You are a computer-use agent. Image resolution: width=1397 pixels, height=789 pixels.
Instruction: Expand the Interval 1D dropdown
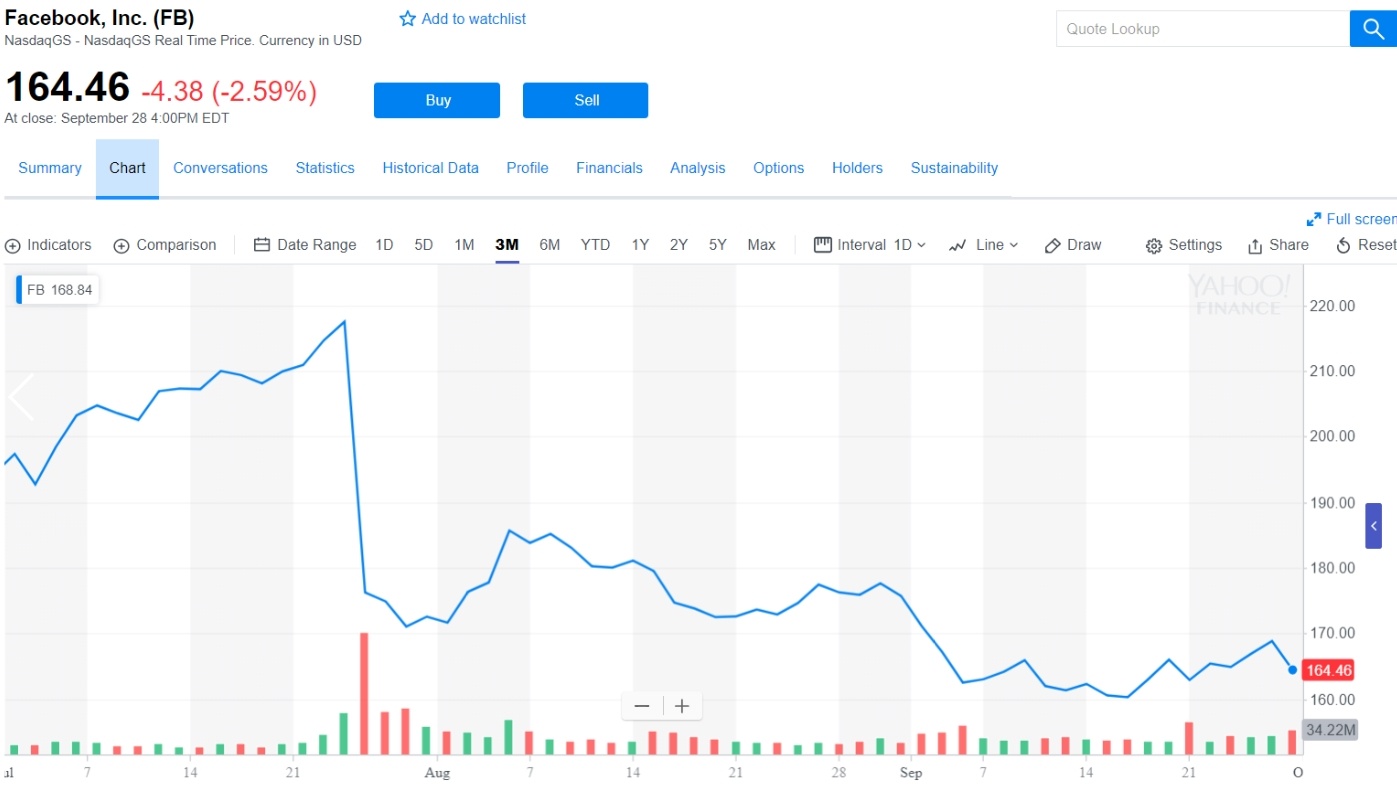coord(870,245)
